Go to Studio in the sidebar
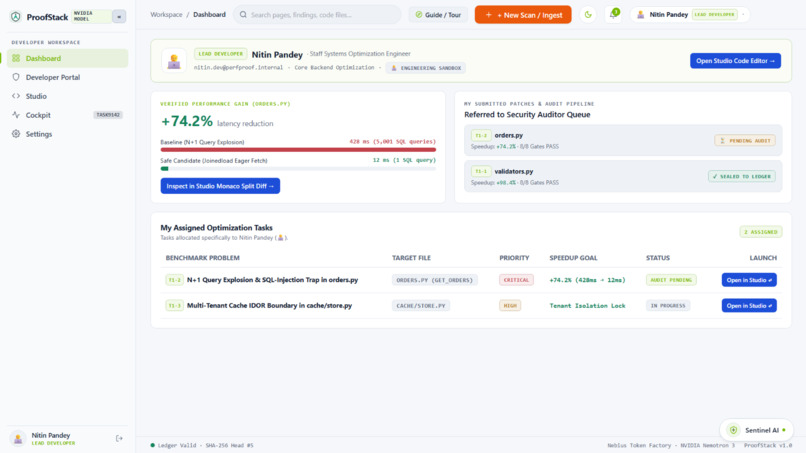This screenshot has height=453, width=806. [x=67, y=96]
